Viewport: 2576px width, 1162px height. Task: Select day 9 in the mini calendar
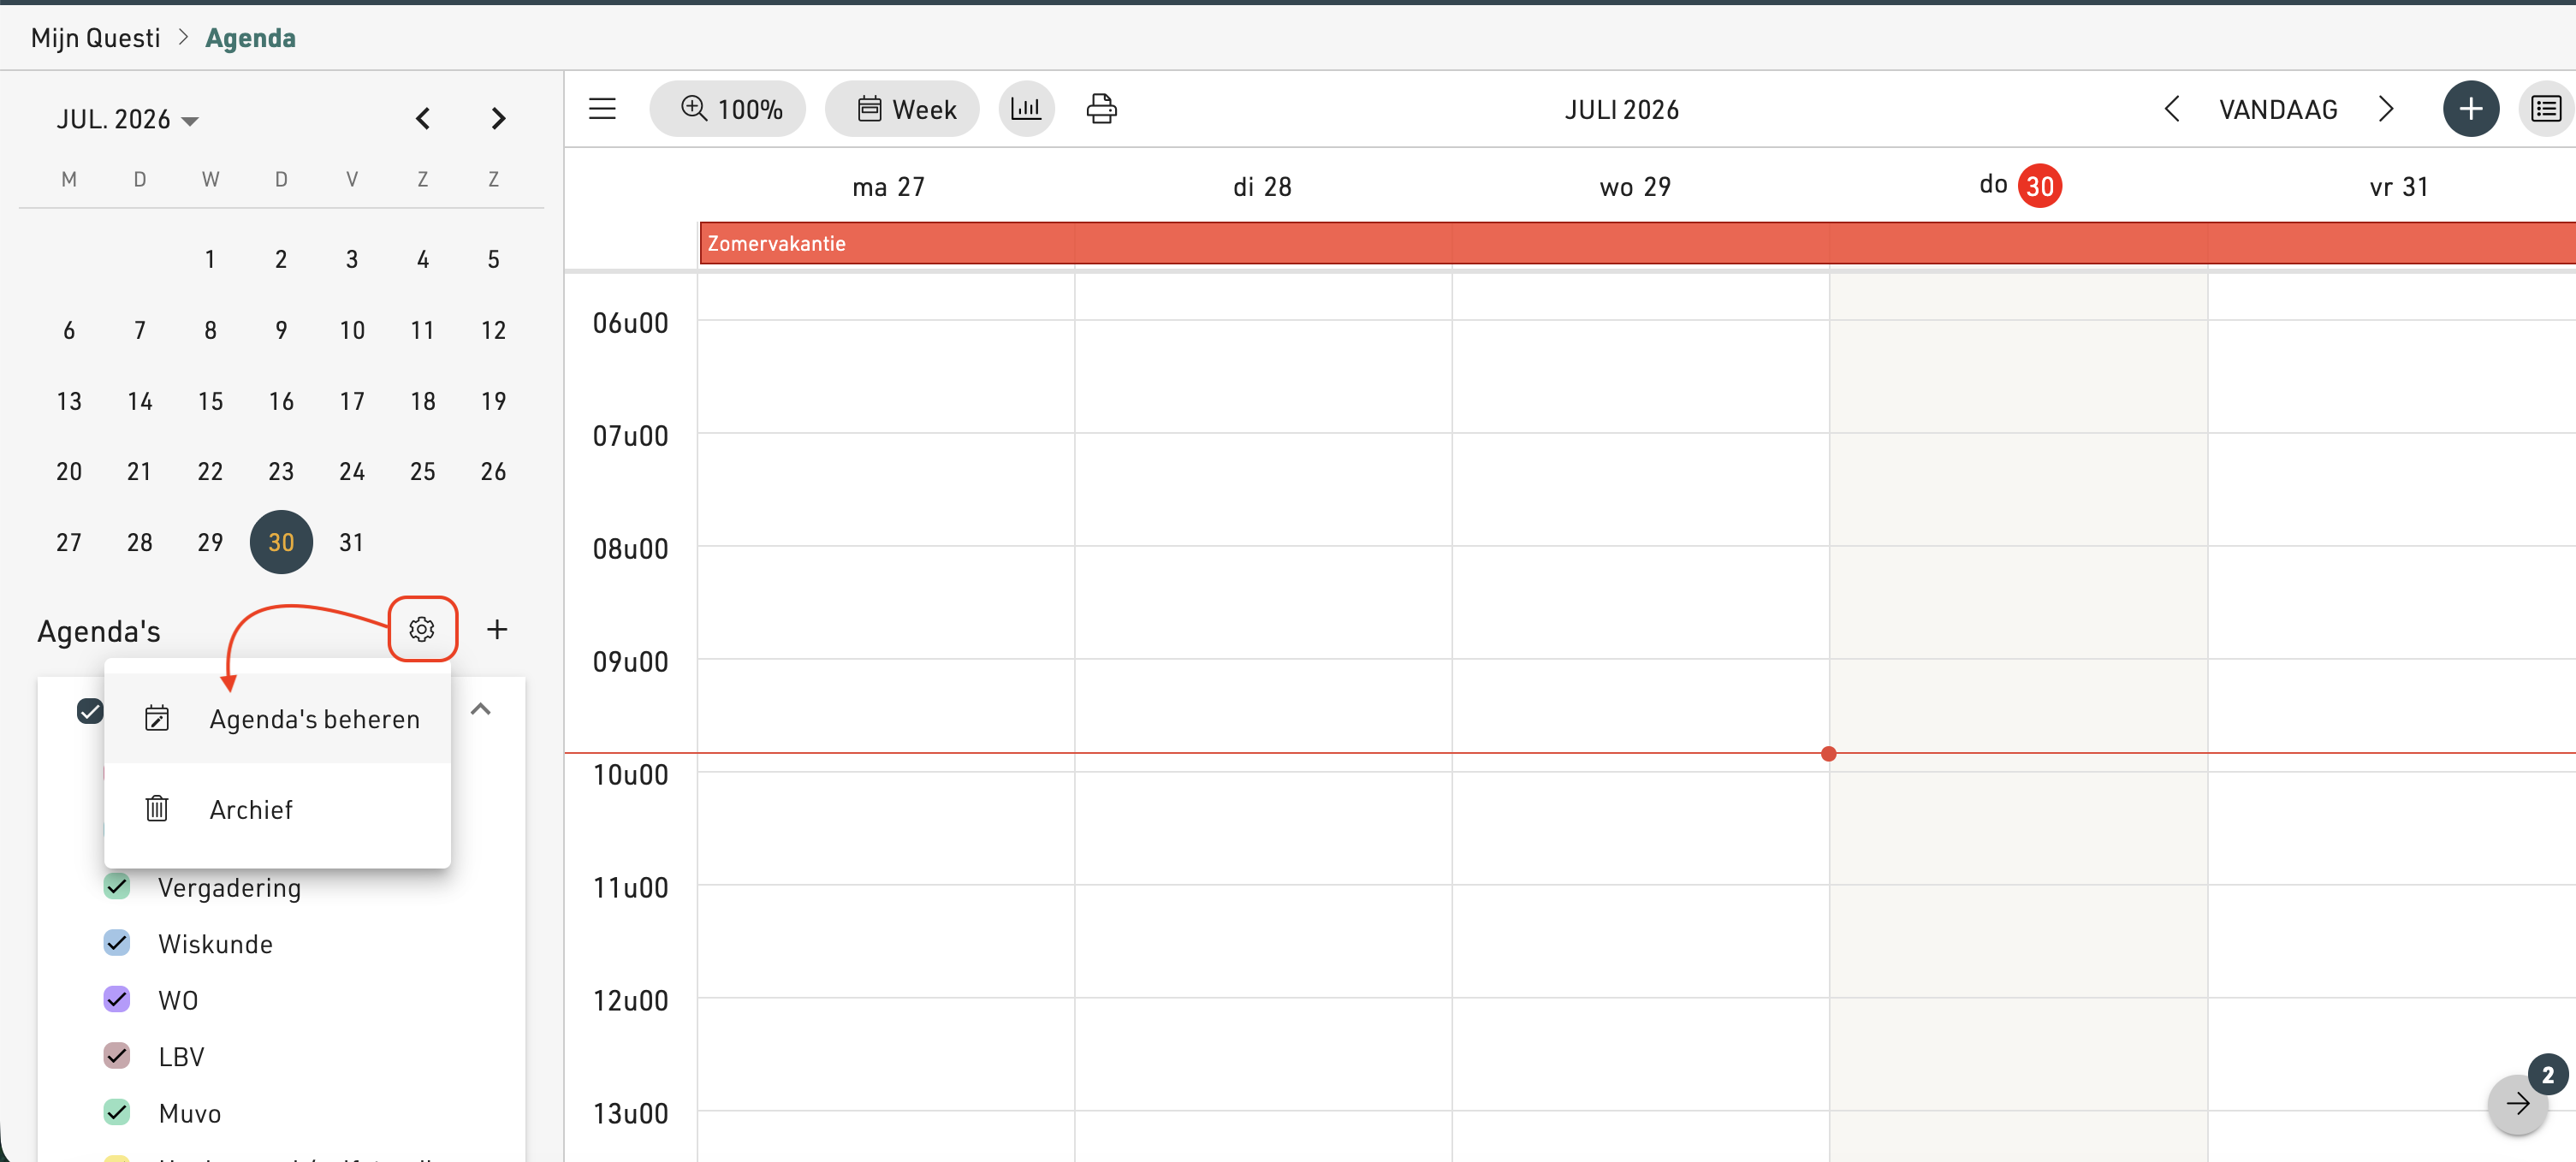coord(281,330)
